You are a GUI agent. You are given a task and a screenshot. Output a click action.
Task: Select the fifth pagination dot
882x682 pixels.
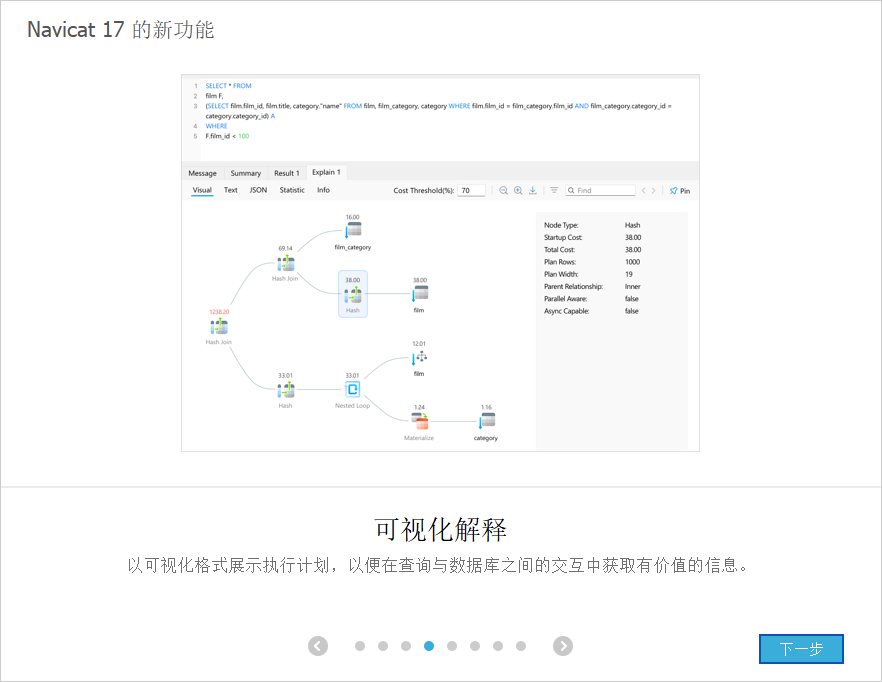tap(452, 646)
